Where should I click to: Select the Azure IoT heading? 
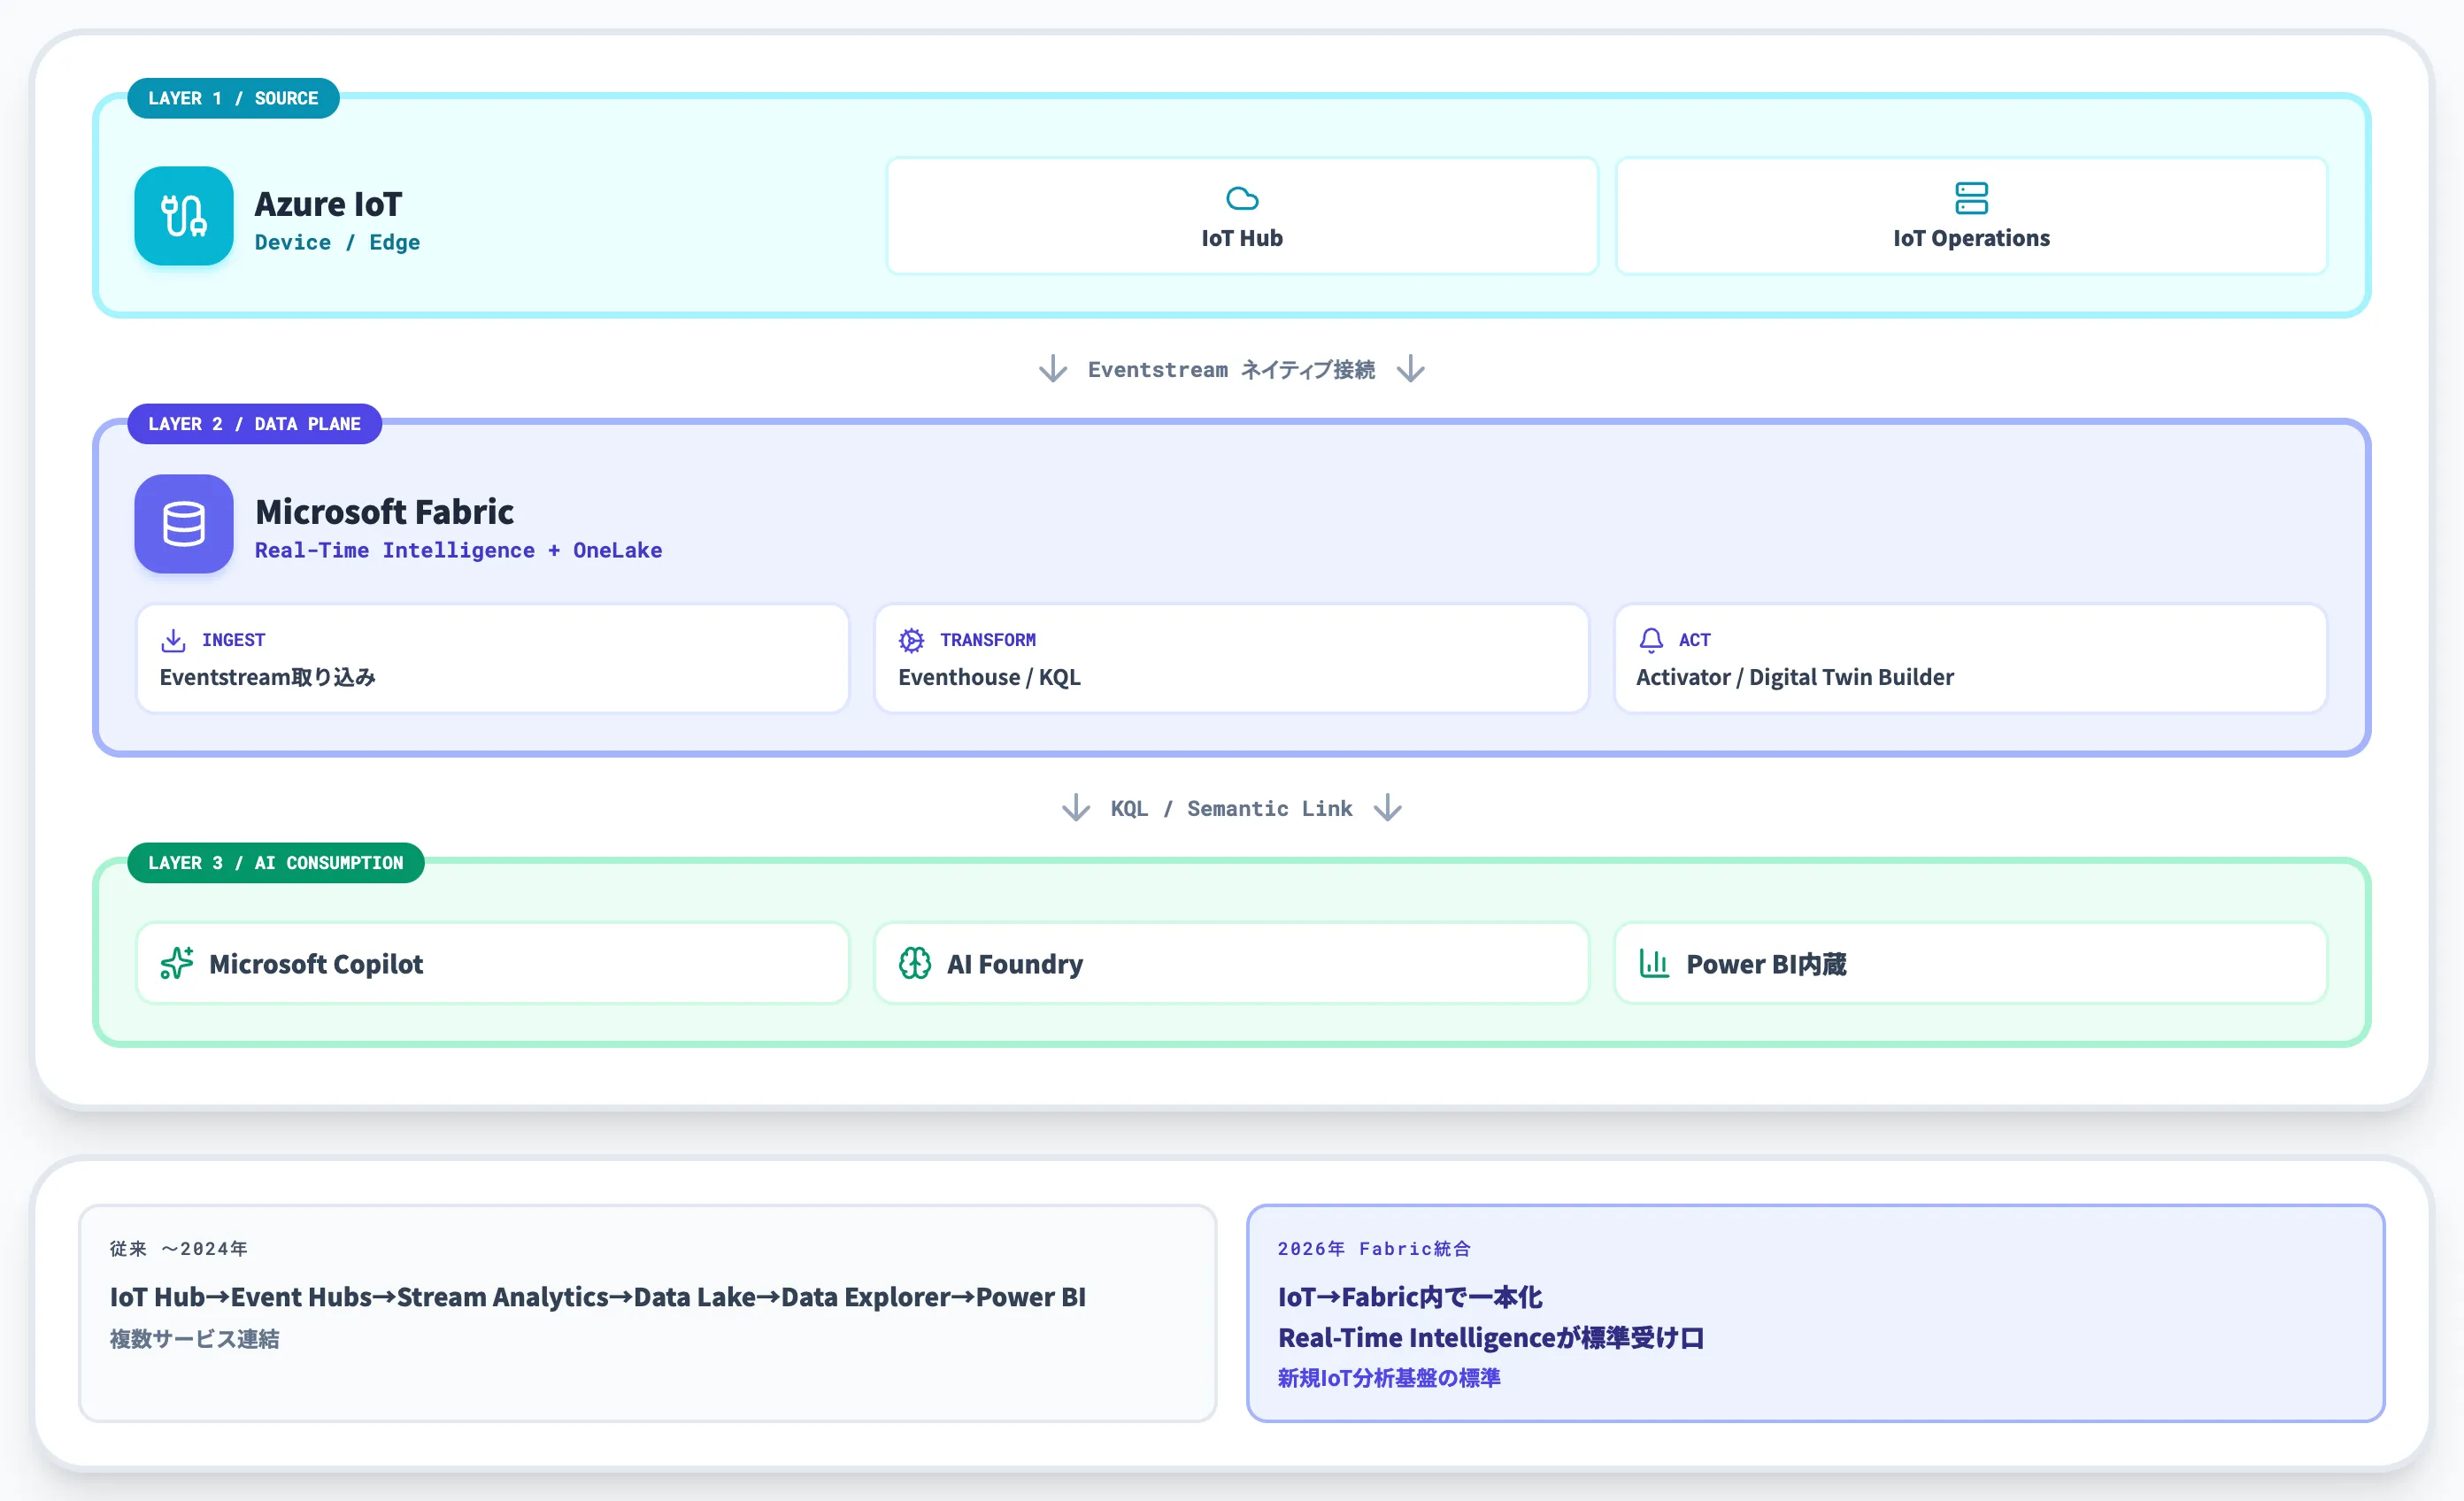pos(328,204)
